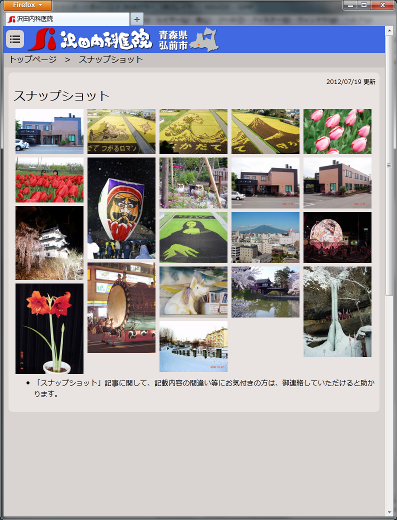
Task: View the night castle cherry blossom photo
Action: pyautogui.click(x=49, y=243)
